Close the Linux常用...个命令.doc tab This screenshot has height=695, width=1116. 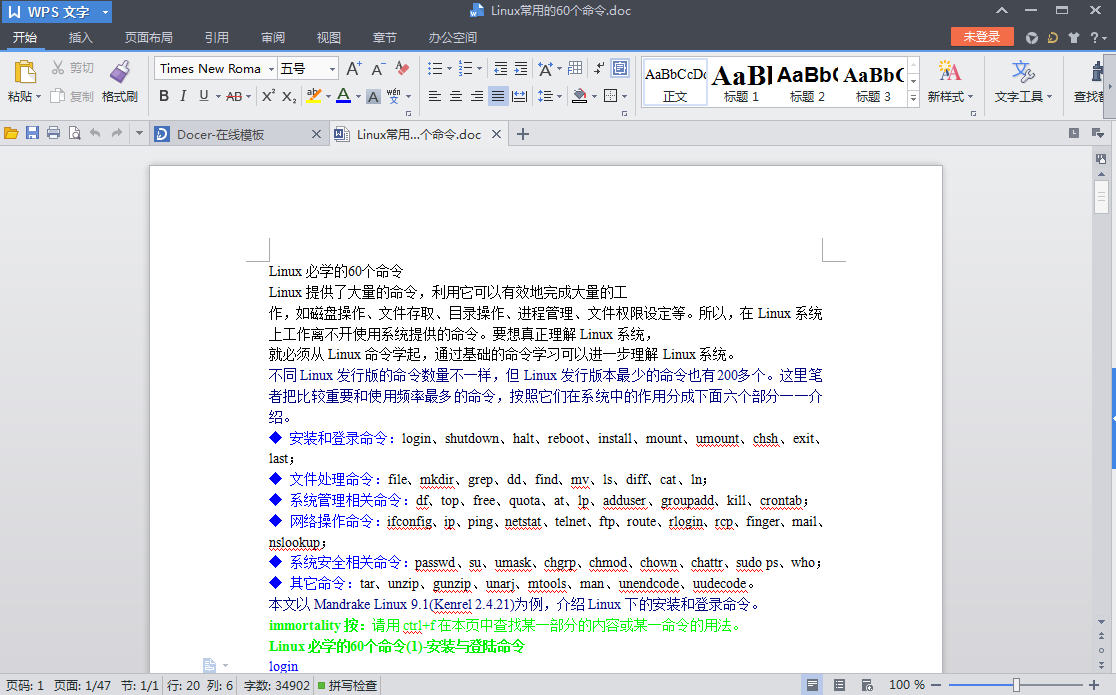[x=496, y=134]
